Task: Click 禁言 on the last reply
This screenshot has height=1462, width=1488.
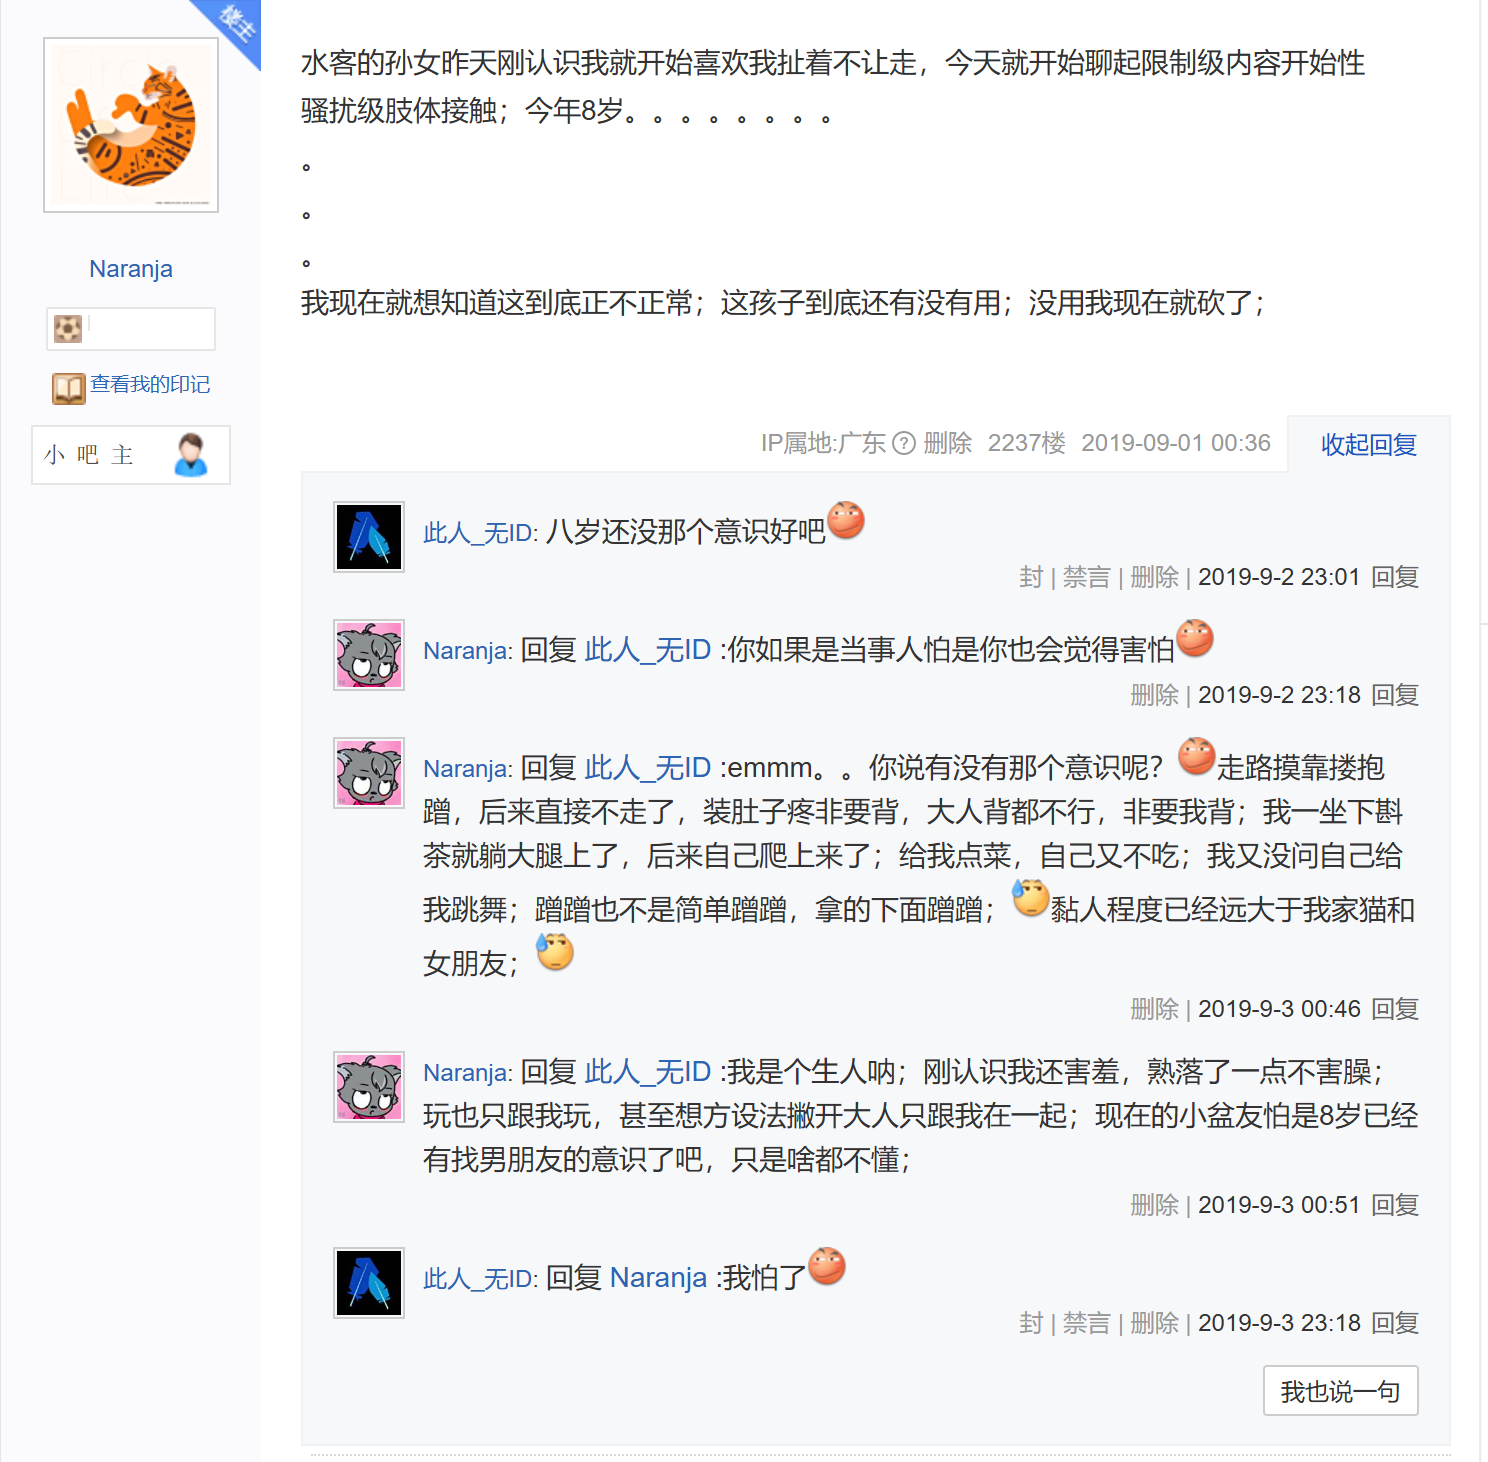Action: (1086, 1323)
